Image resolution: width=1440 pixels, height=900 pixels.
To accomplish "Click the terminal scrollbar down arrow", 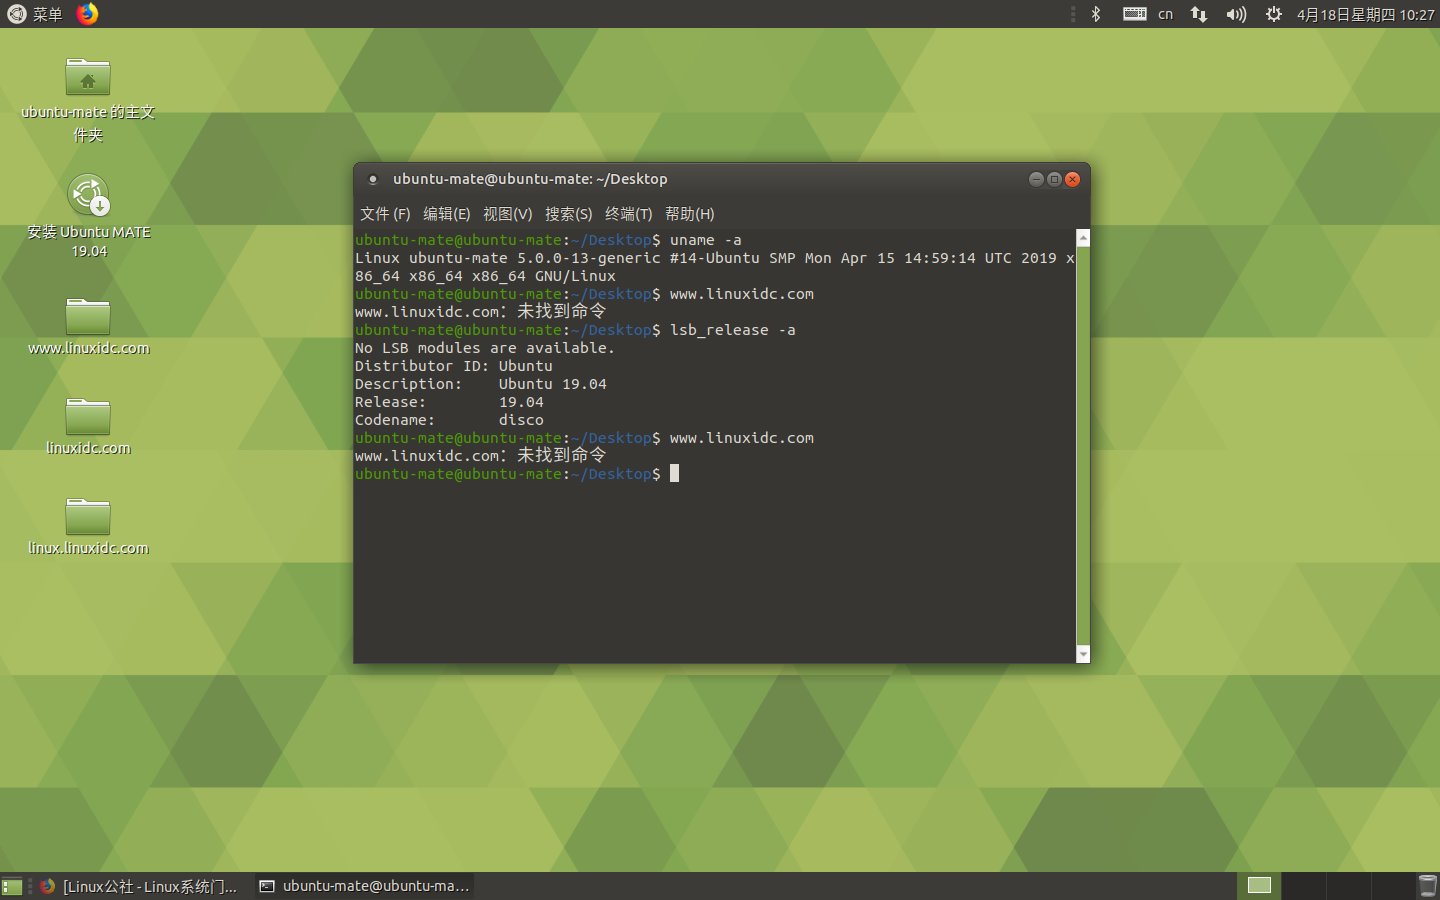I will (1083, 654).
